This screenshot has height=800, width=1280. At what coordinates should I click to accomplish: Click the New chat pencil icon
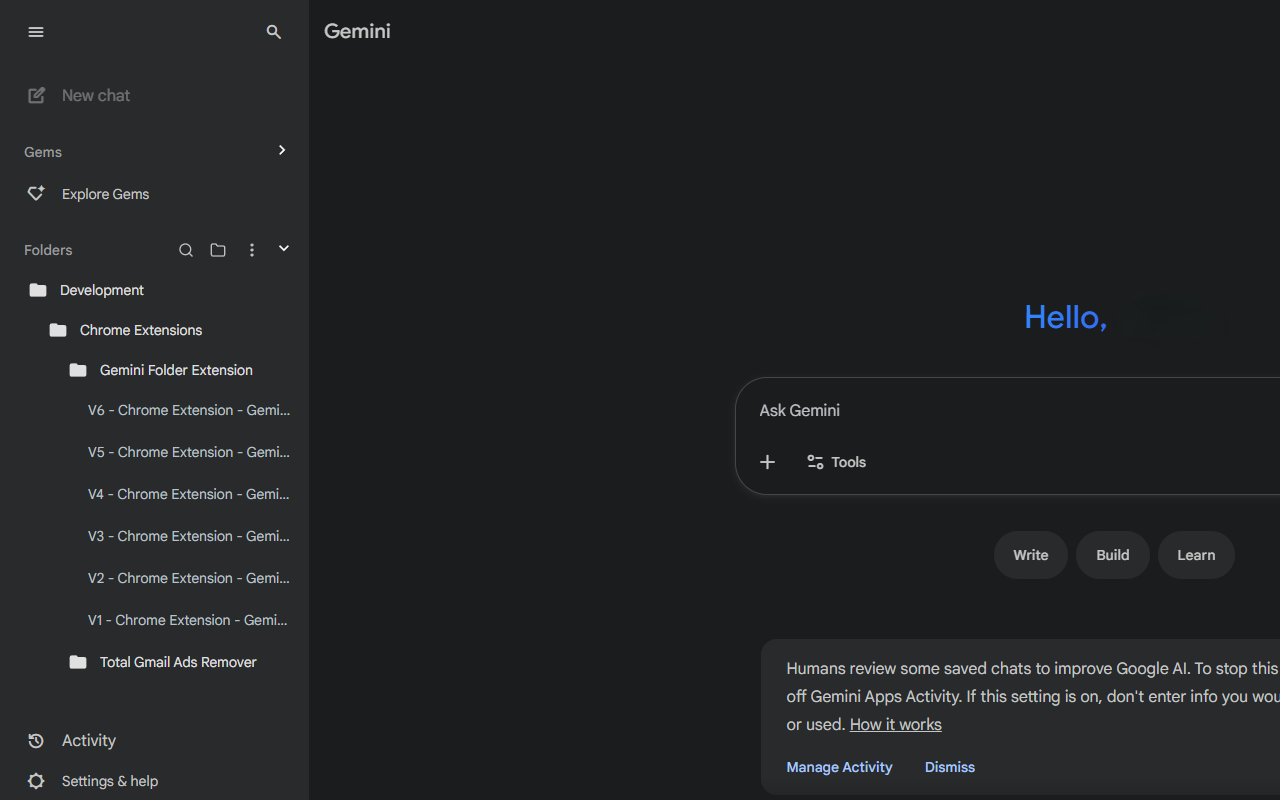click(36, 95)
